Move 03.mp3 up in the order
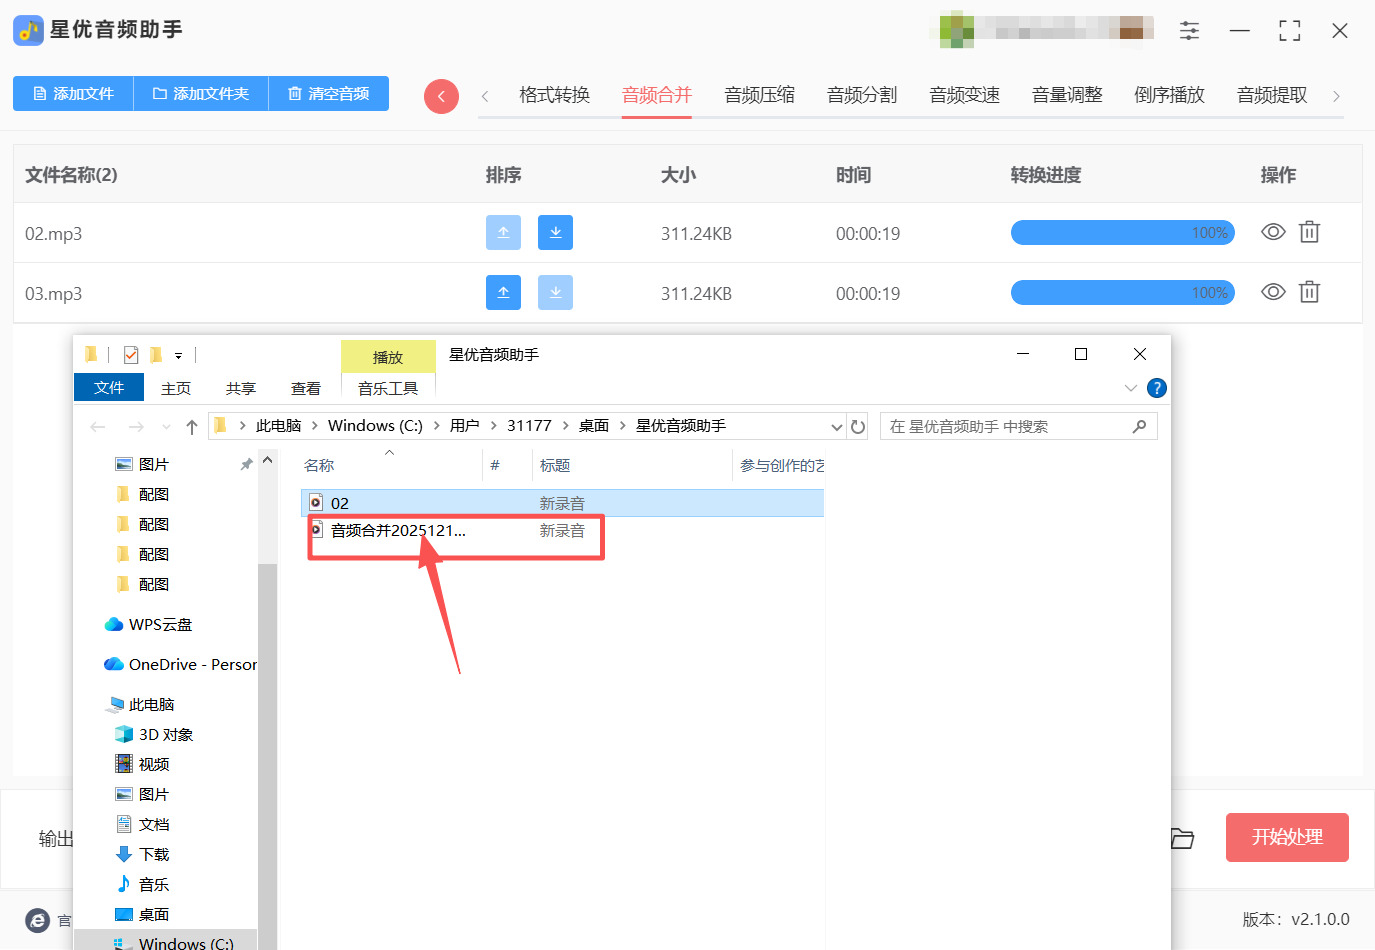 point(503,293)
